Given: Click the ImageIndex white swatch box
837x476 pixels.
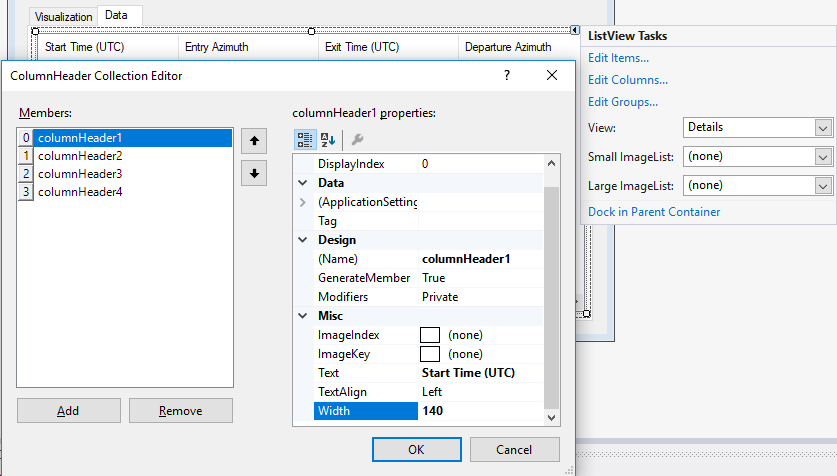Looking at the screenshot, I should [430, 335].
